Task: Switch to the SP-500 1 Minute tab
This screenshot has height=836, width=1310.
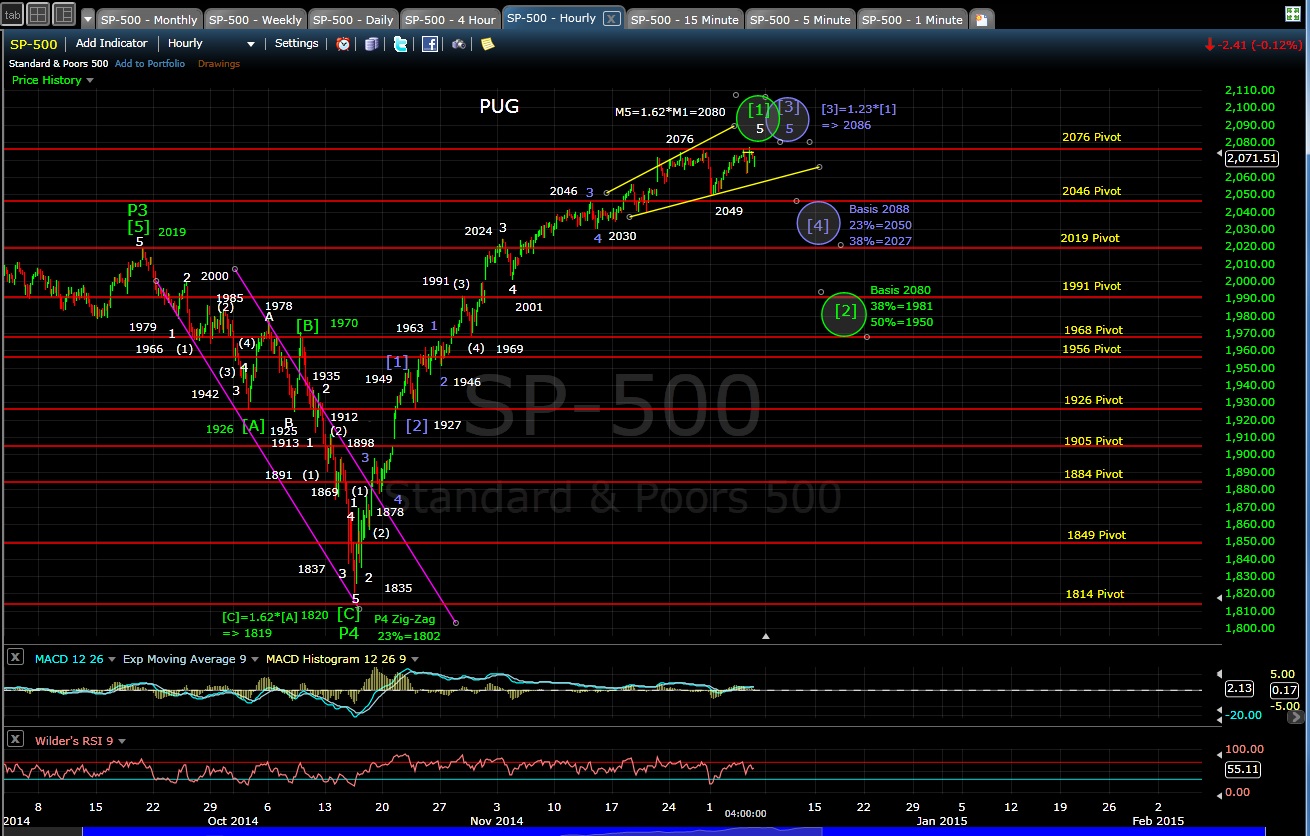Action: [x=913, y=20]
